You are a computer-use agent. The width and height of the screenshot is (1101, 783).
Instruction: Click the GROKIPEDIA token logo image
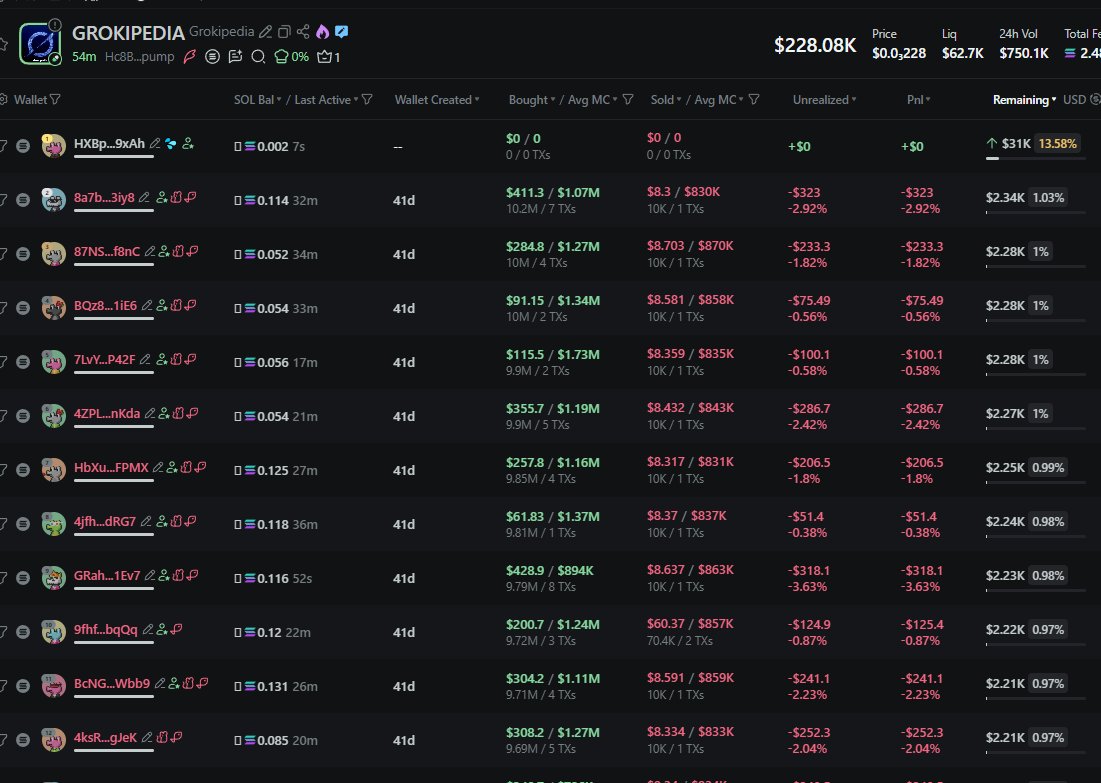coord(40,44)
